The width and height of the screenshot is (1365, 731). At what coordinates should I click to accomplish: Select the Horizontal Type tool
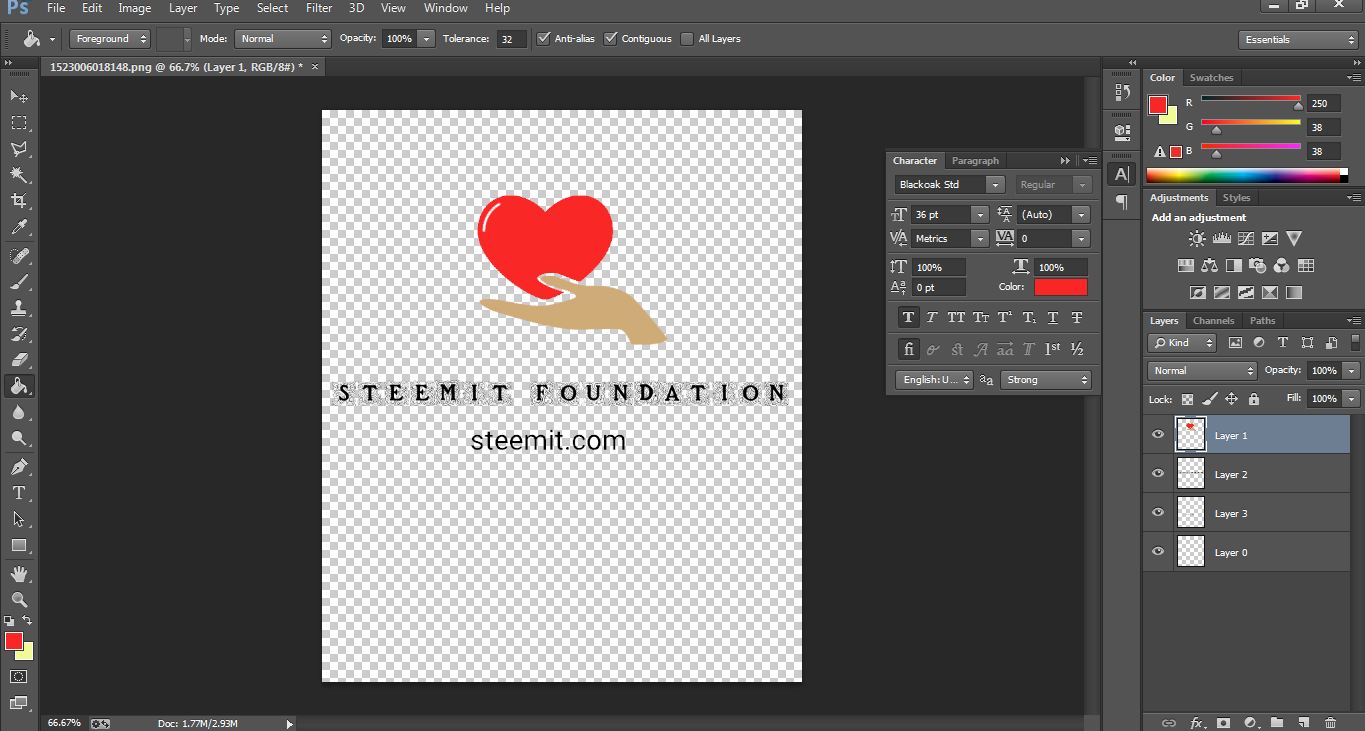point(19,493)
